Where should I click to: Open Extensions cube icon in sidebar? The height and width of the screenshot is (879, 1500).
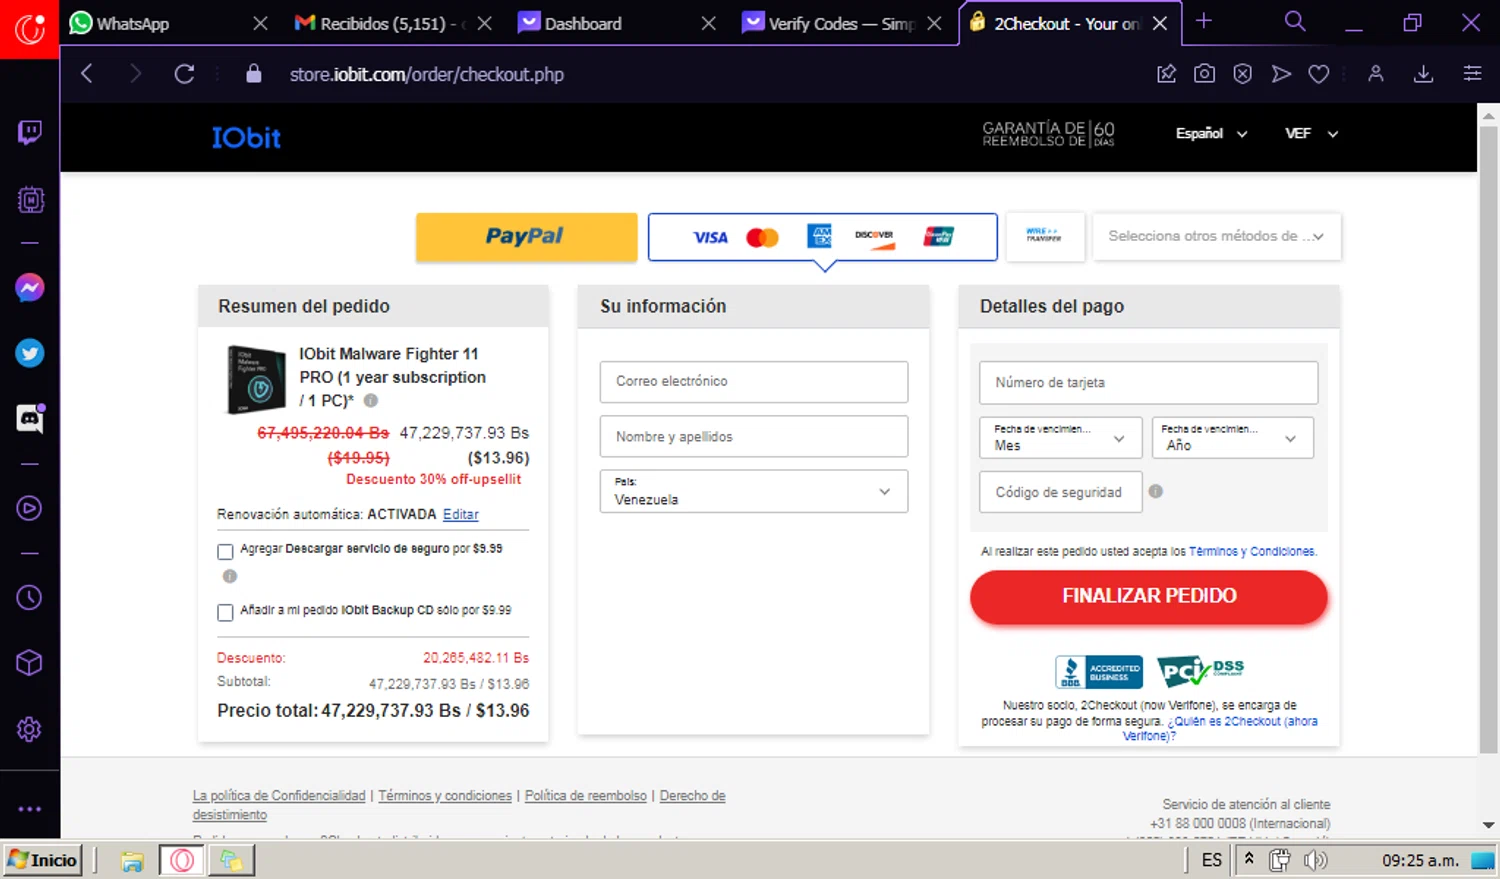pyautogui.click(x=30, y=663)
